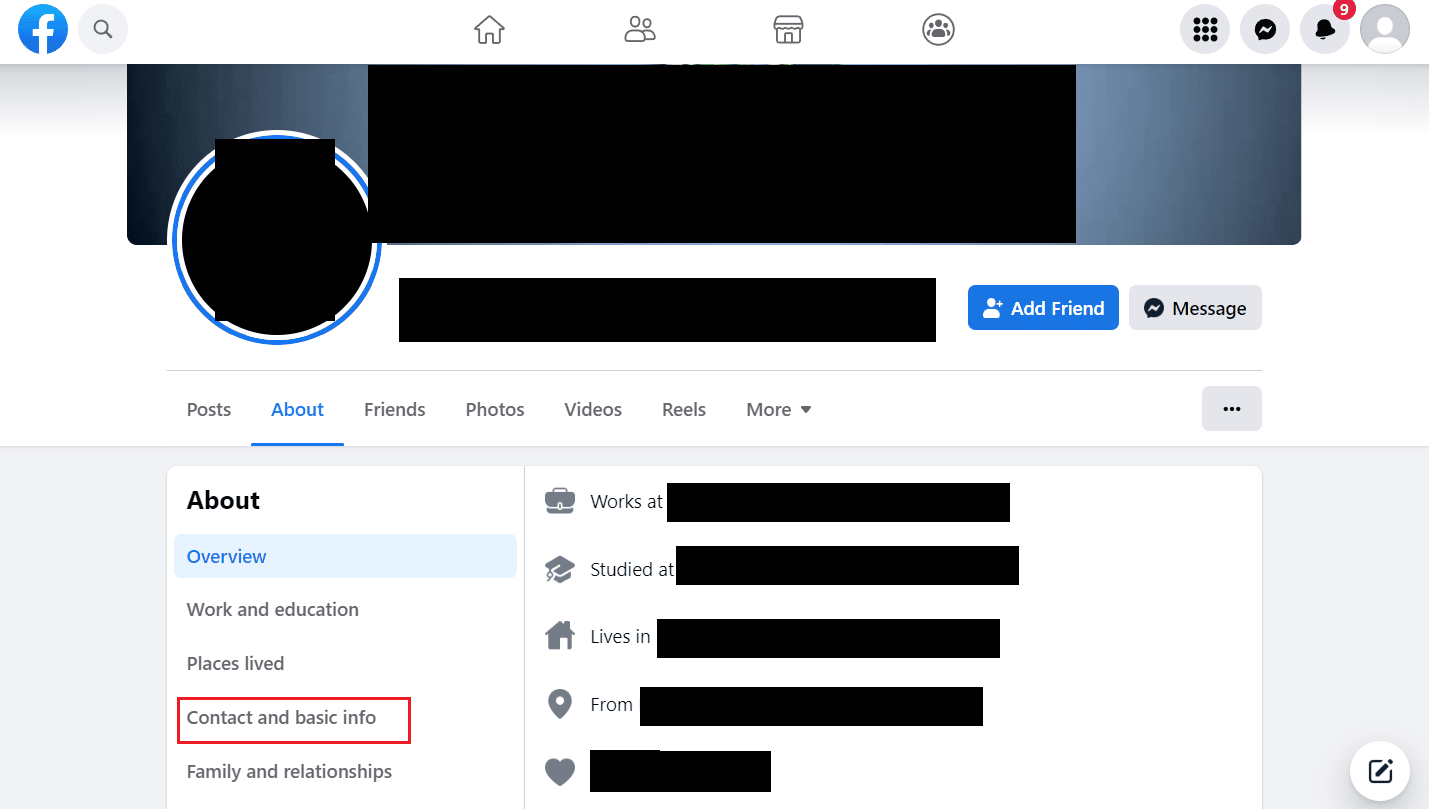Open Groups from the top navigation

click(938, 30)
